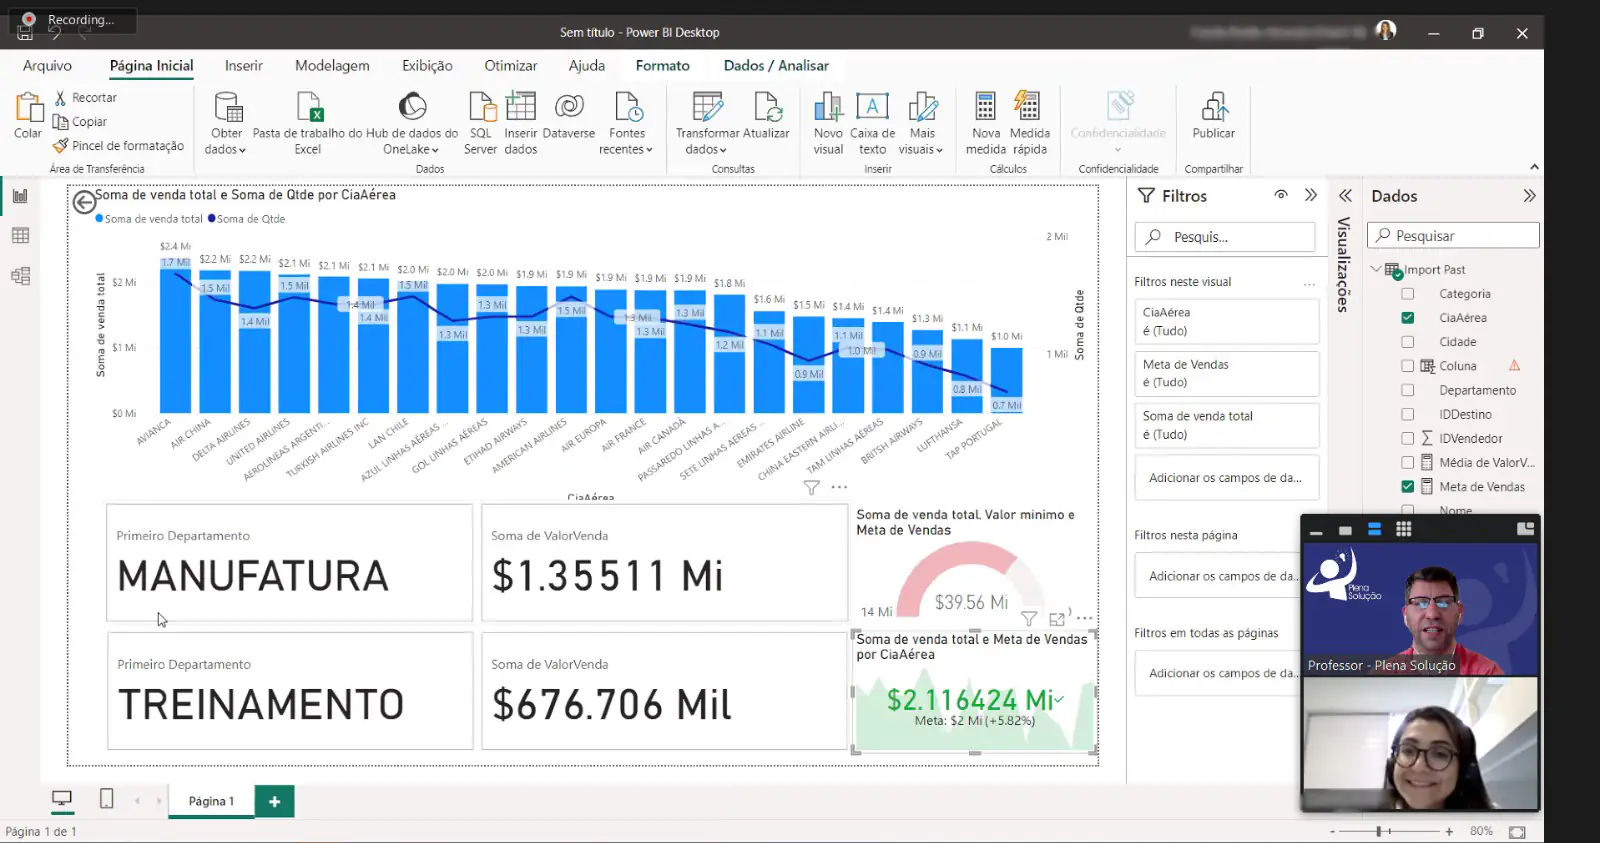This screenshot has width=1600, height=843.
Task: Click Pesquisar field in Dados pane
Action: coord(1454,236)
